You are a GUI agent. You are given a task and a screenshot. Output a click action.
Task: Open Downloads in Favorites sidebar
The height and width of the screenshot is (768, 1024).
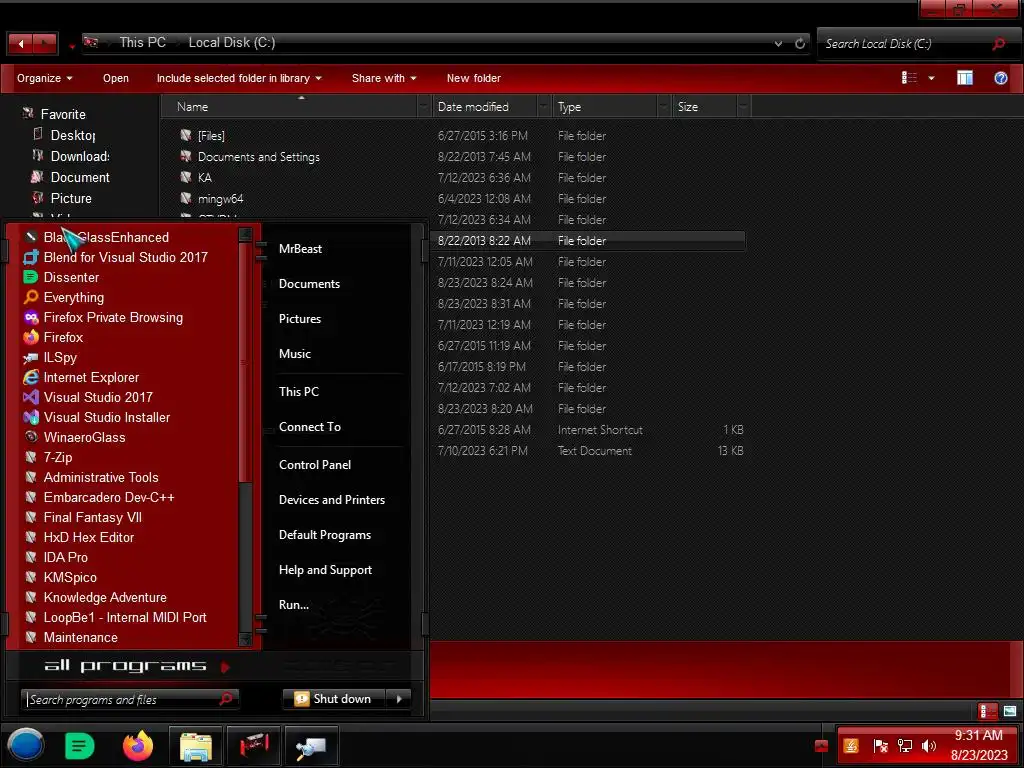click(x=80, y=156)
